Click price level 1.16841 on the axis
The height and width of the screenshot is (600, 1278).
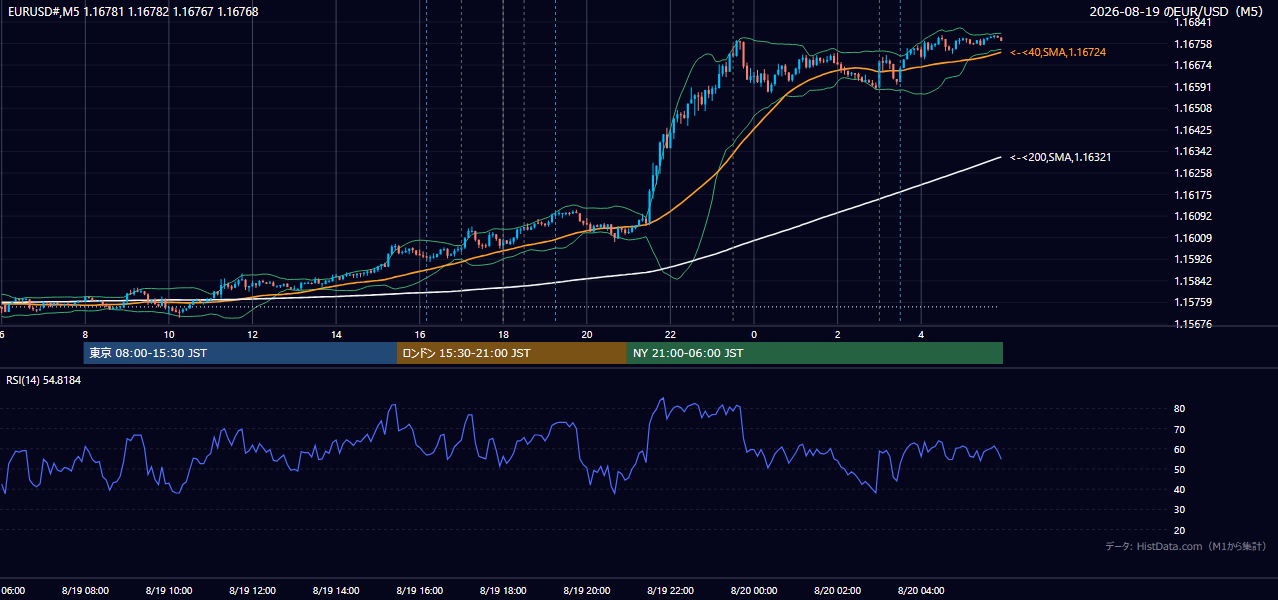pyautogui.click(x=1192, y=22)
